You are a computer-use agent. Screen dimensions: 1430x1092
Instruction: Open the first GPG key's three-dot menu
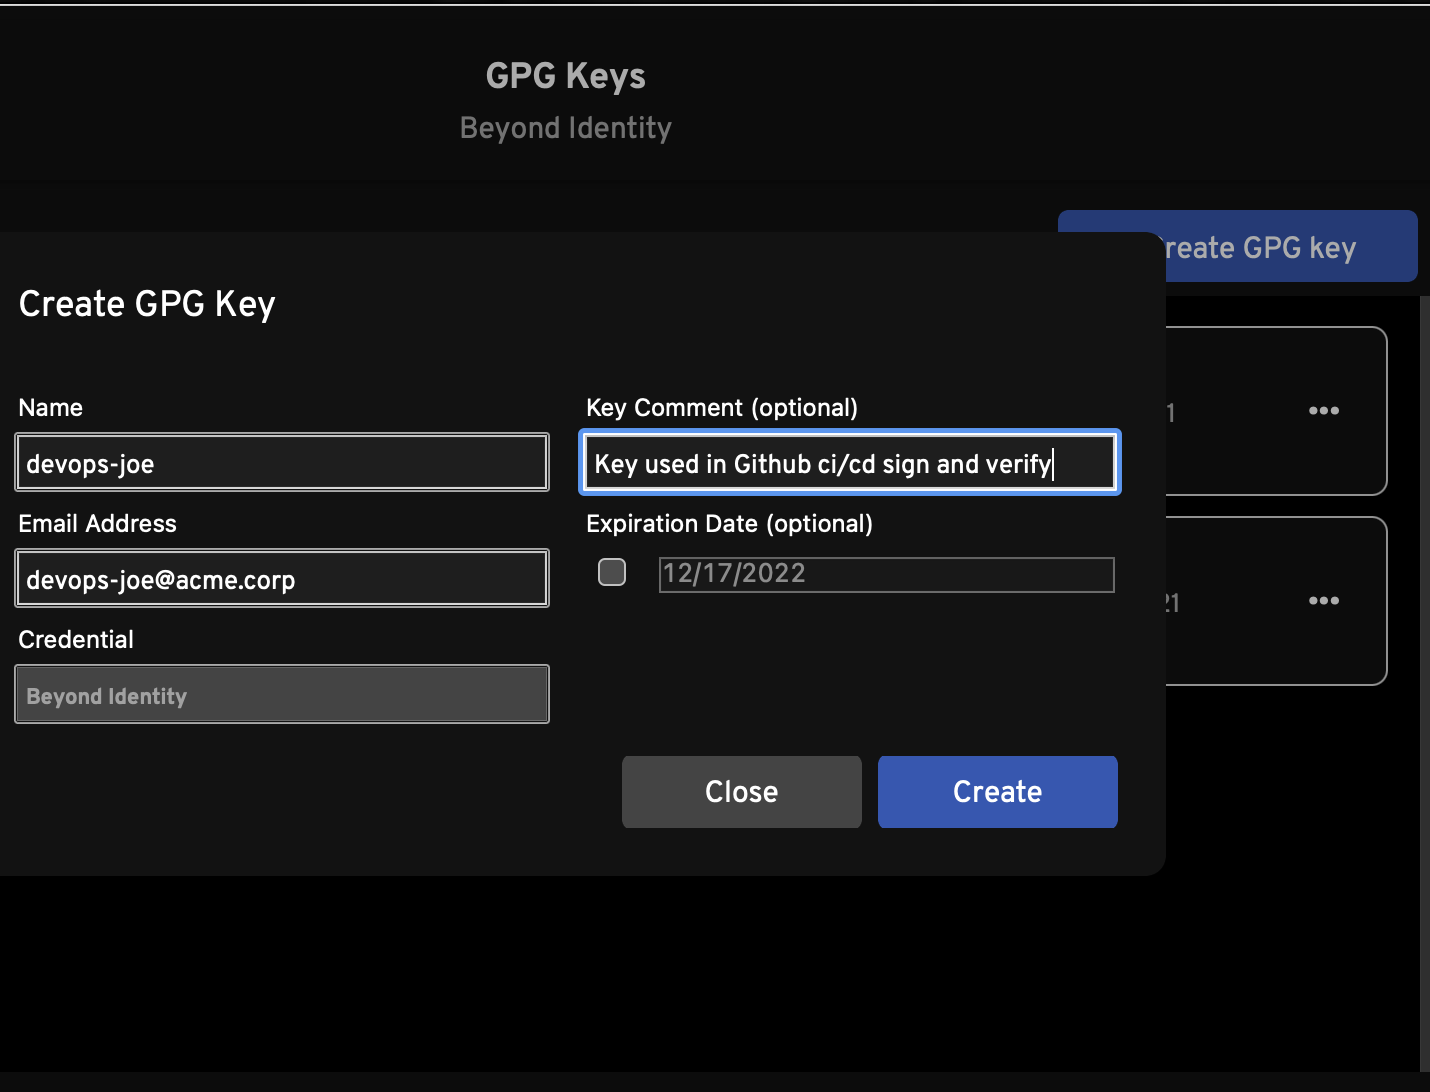tap(1323, 411)
